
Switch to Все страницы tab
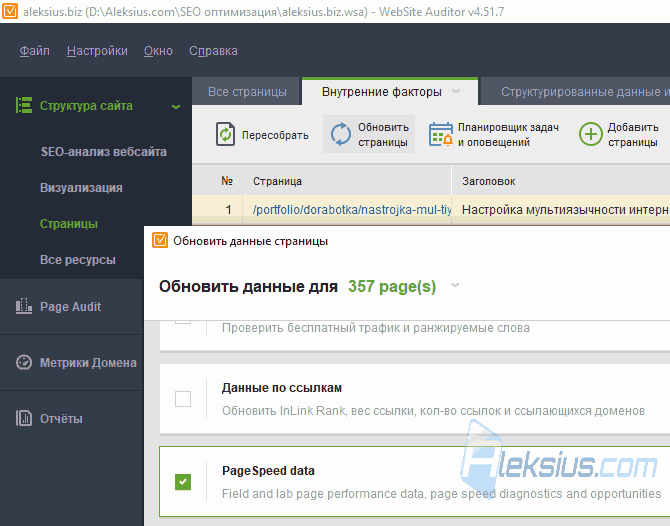[247, 92]
